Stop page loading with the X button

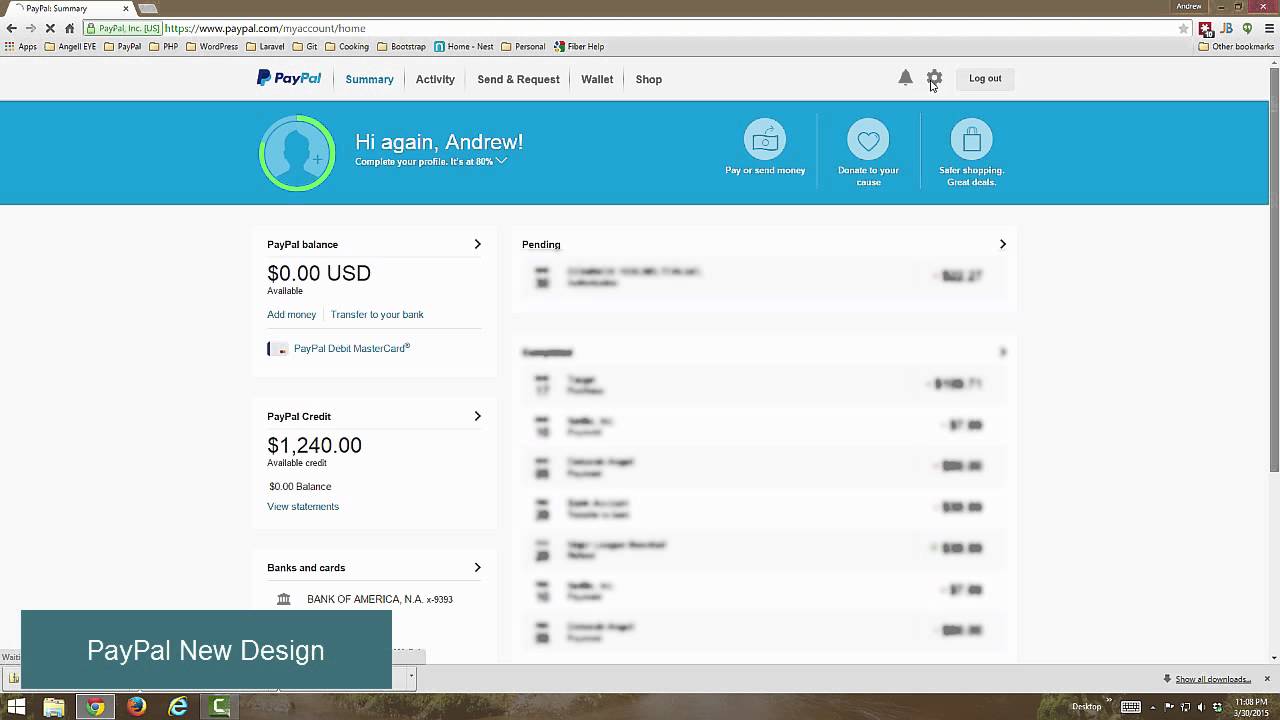tap(50, 28)
